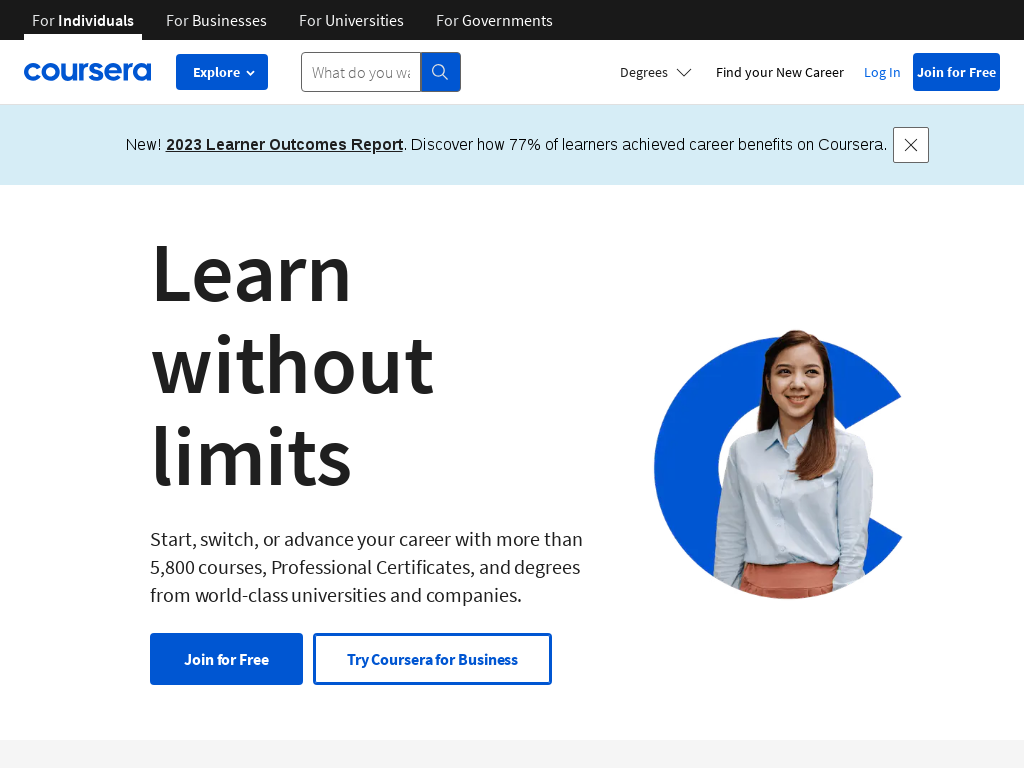Click the magnifying glass search button
Screen dimensions: 1024x768
(x=440, y=72)
